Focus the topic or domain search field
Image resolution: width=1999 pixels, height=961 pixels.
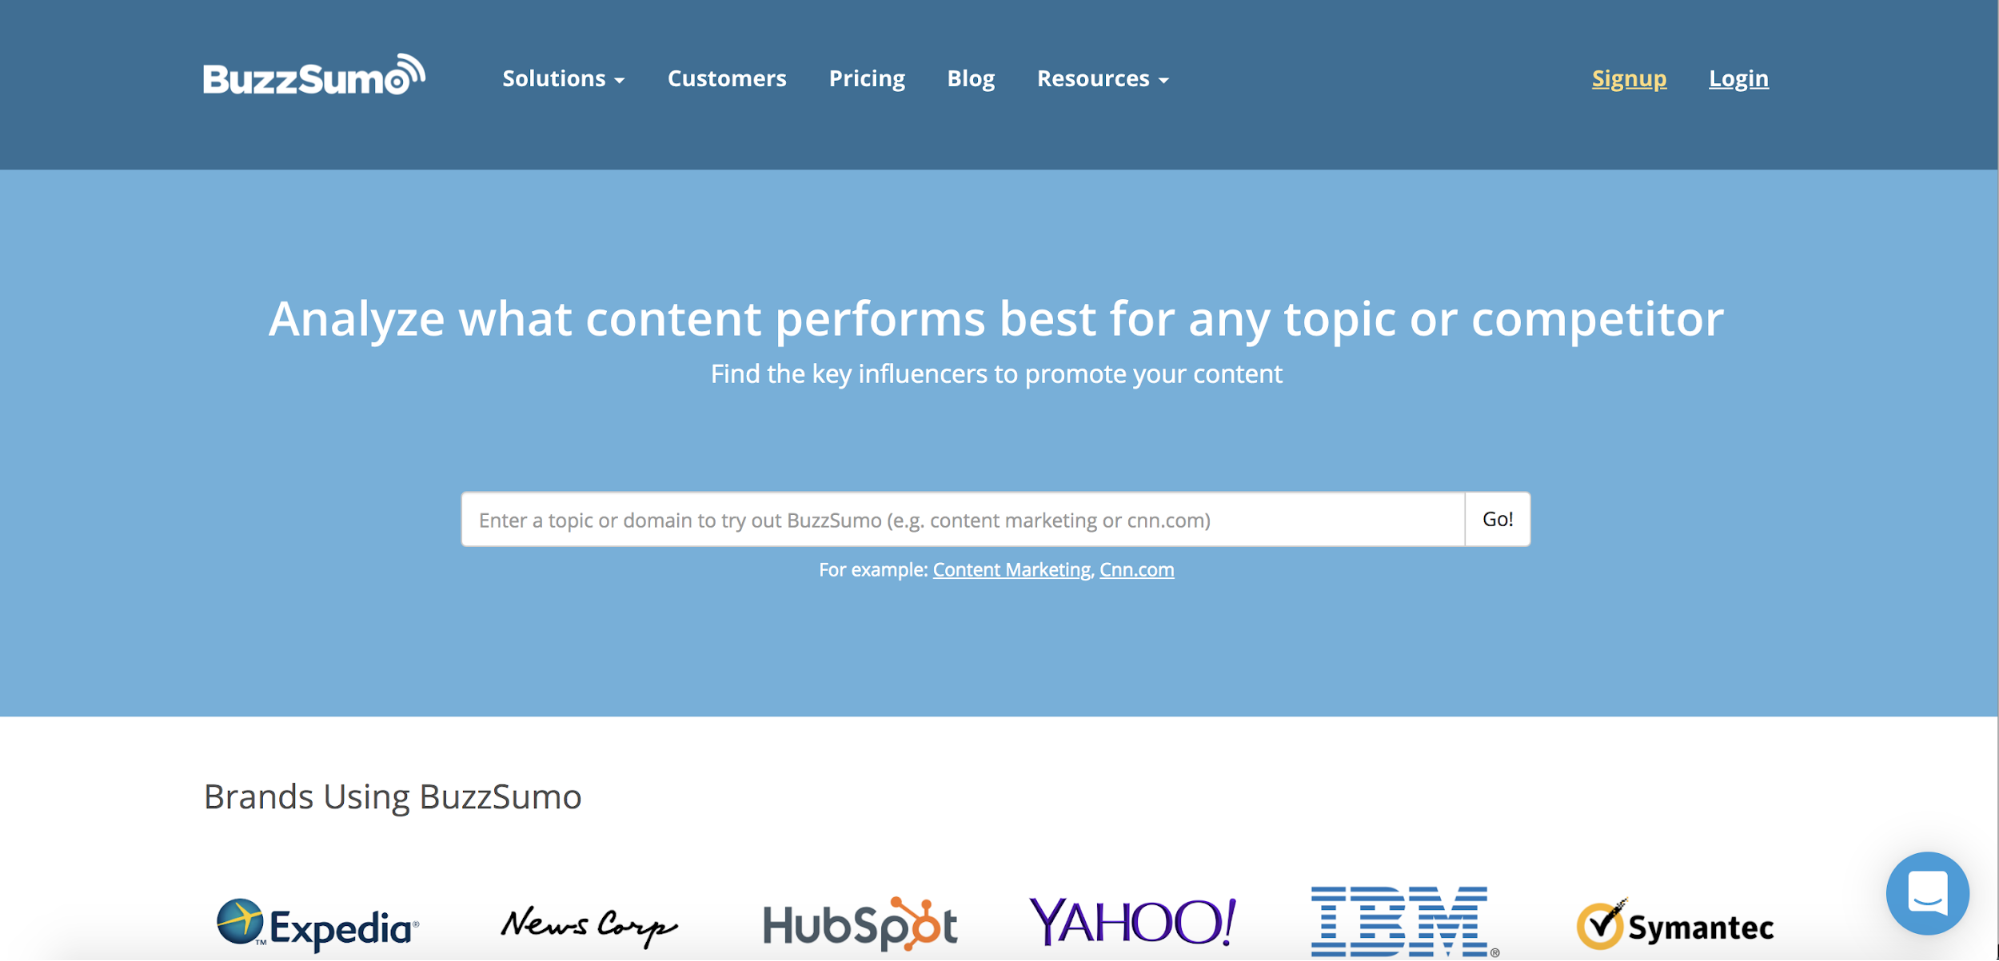pyautogui.click(x=962, y=520)
